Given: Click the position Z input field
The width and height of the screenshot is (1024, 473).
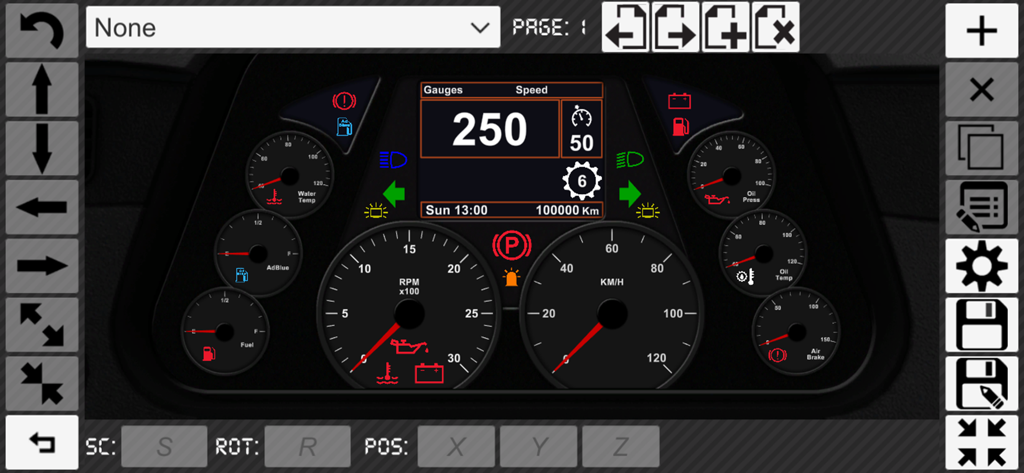Looking at the screenshot, I should [x=621, y=447].
